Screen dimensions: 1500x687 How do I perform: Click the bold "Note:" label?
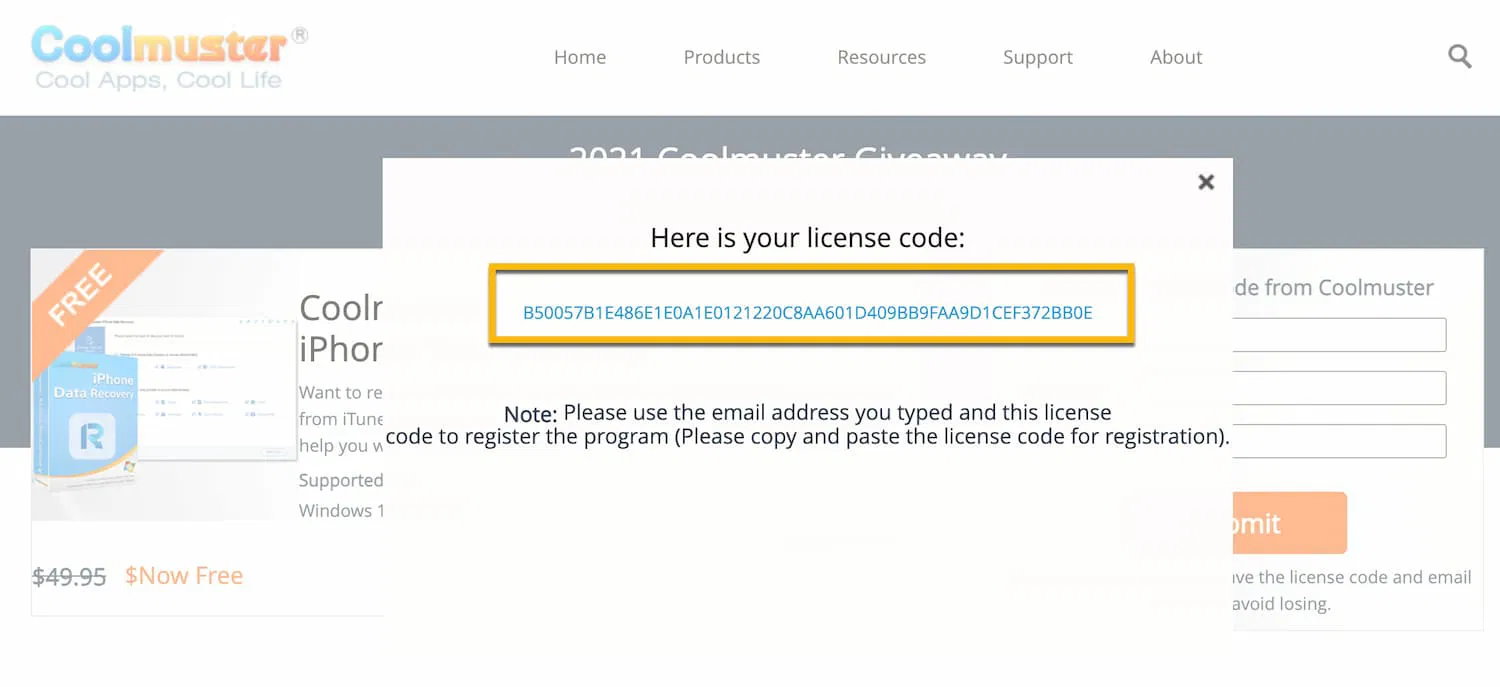(530, 414)
